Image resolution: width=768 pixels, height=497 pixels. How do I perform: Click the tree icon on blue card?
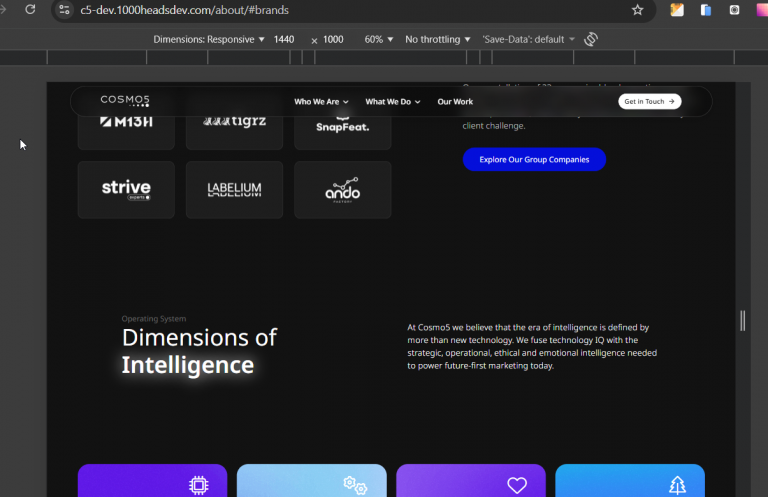(677, 485)
